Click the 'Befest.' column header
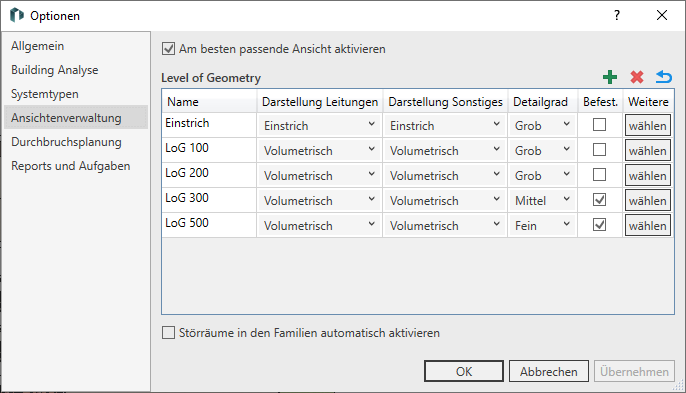 (x=600, y=102)
